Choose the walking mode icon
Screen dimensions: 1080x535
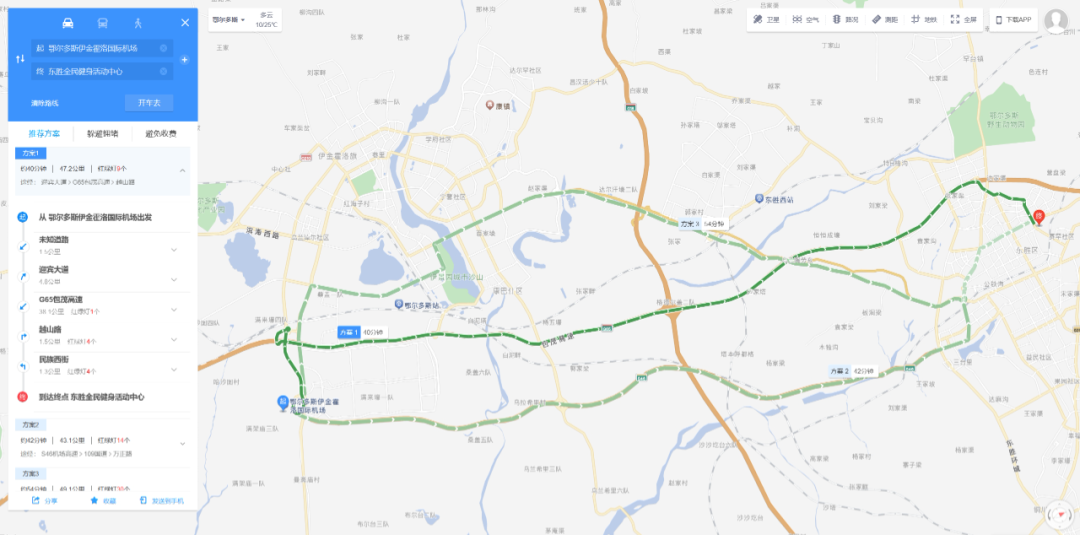tap(138, 23)
